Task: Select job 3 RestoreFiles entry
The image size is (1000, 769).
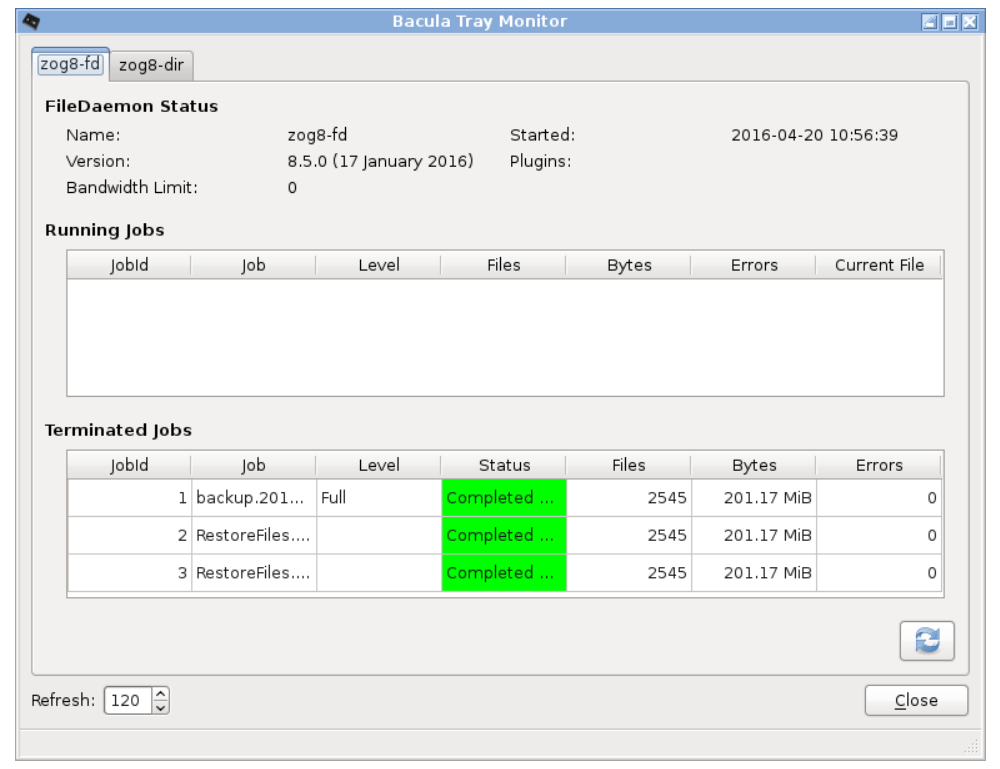Action: pos(253,573)
